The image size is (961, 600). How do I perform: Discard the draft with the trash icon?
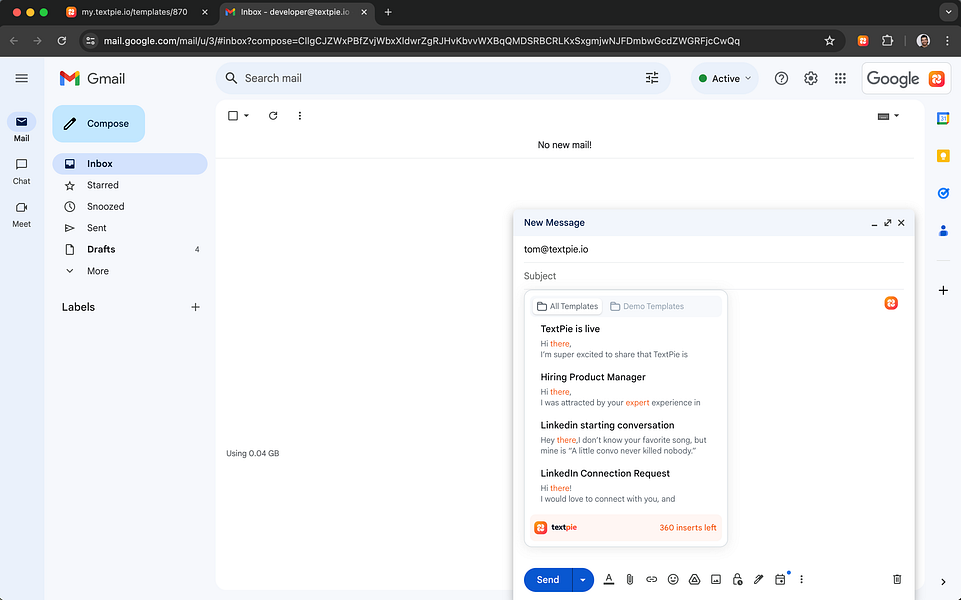coord(896,579)
